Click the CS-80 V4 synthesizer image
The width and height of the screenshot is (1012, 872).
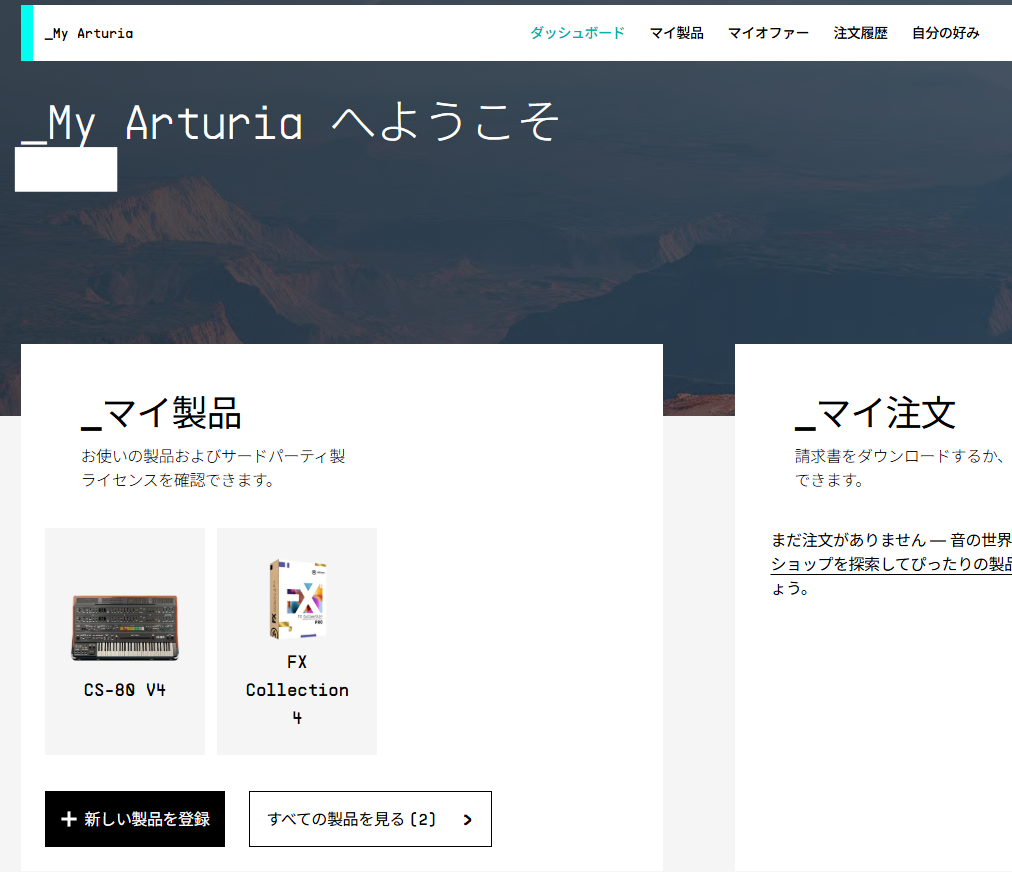[x=125, y=628]
